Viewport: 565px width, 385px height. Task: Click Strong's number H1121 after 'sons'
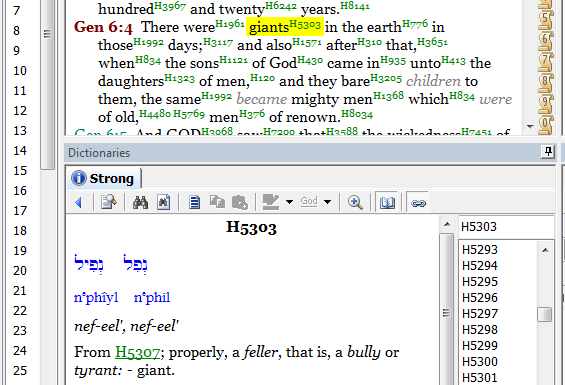pos(233,60)
